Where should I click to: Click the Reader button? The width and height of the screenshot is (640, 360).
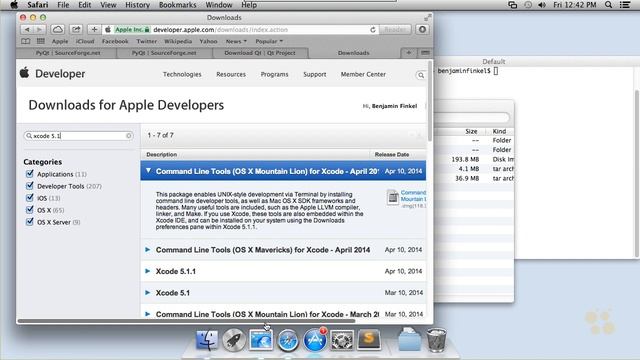[395, 29]
